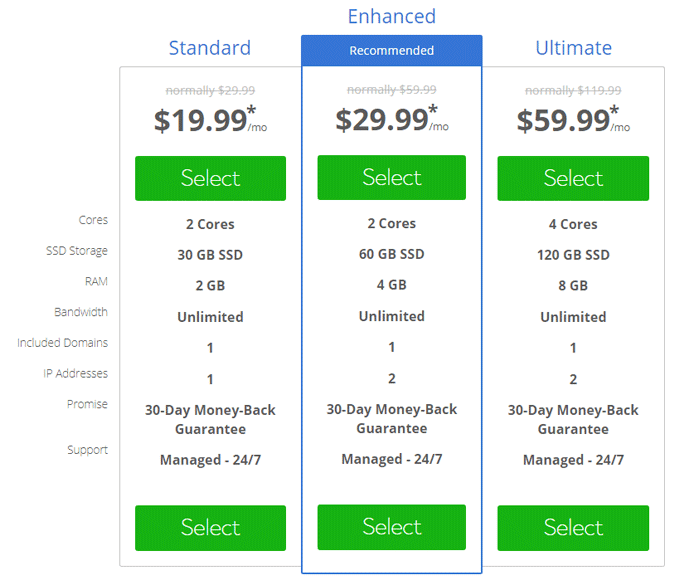Click the $29.99 price

coord(382,119)
